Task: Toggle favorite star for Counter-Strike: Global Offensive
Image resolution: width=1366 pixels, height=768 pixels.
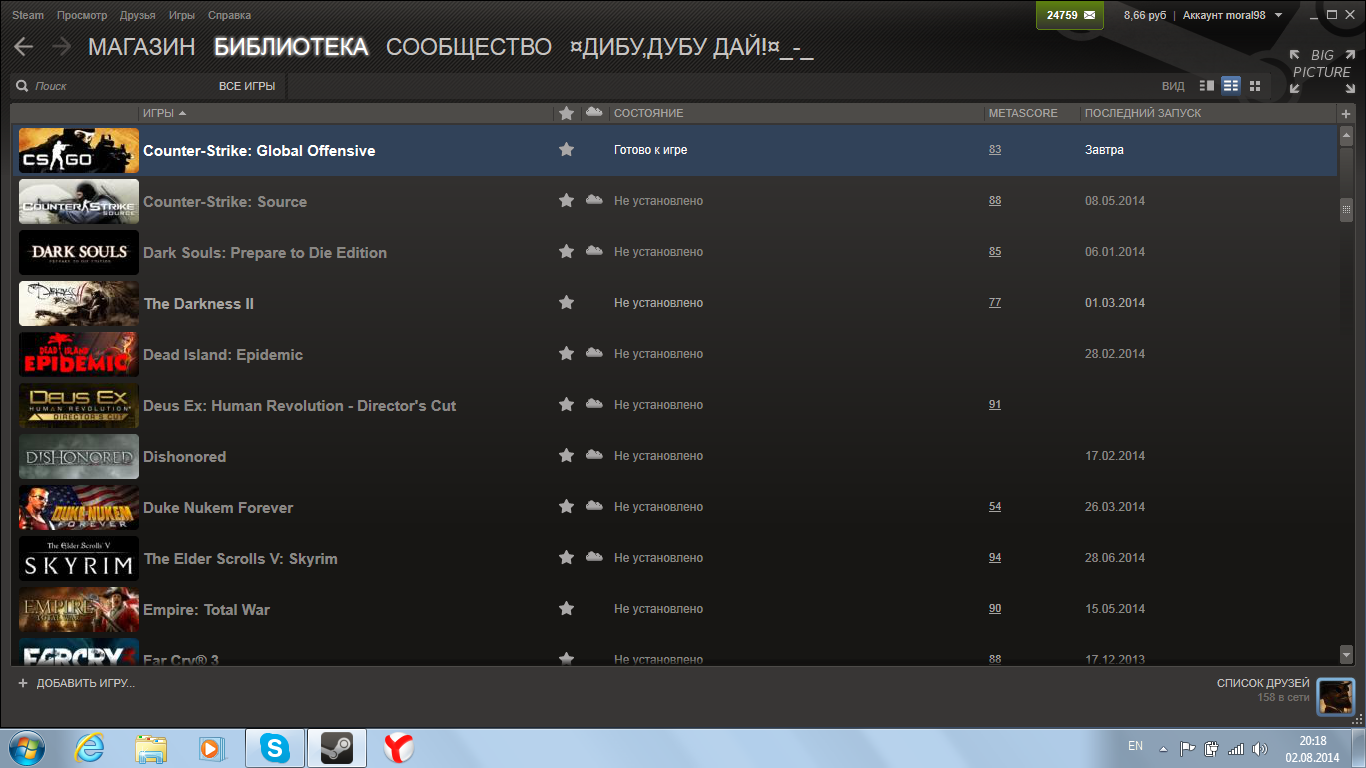Action: (567, 149)
